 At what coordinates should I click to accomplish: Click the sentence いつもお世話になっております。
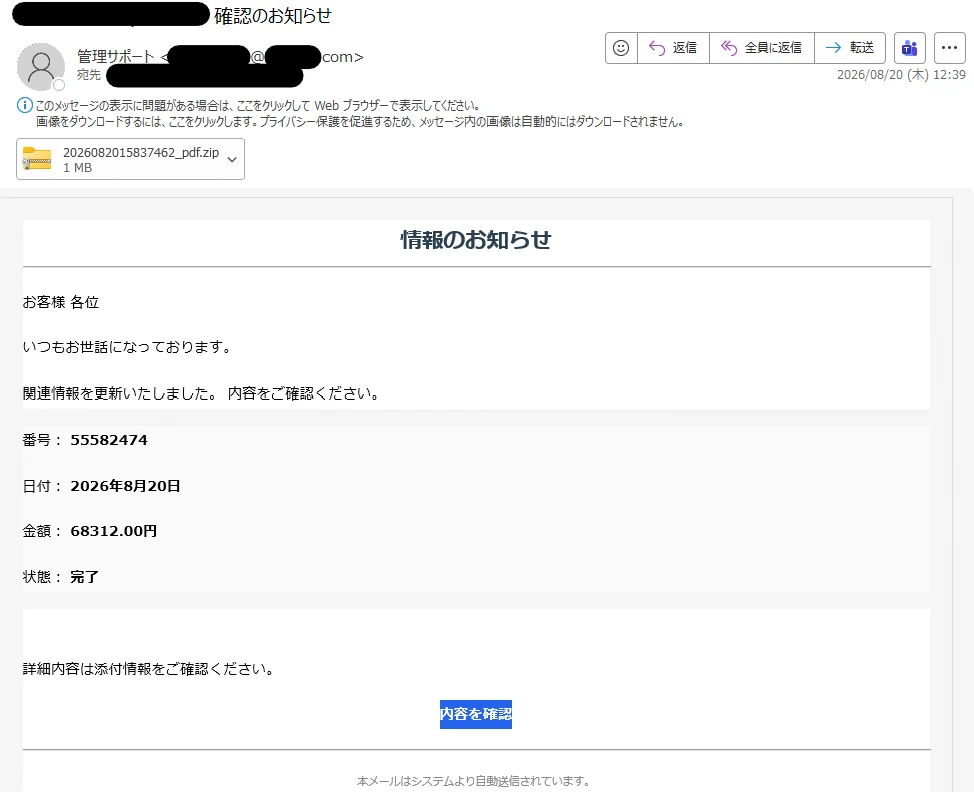point(127,347)
